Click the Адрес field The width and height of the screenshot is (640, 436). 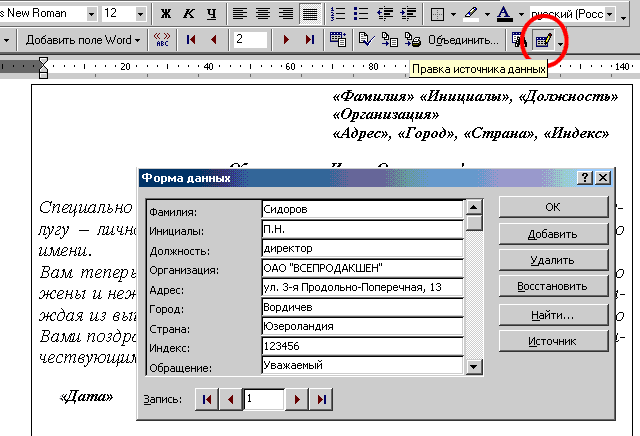tap(362, 287)
